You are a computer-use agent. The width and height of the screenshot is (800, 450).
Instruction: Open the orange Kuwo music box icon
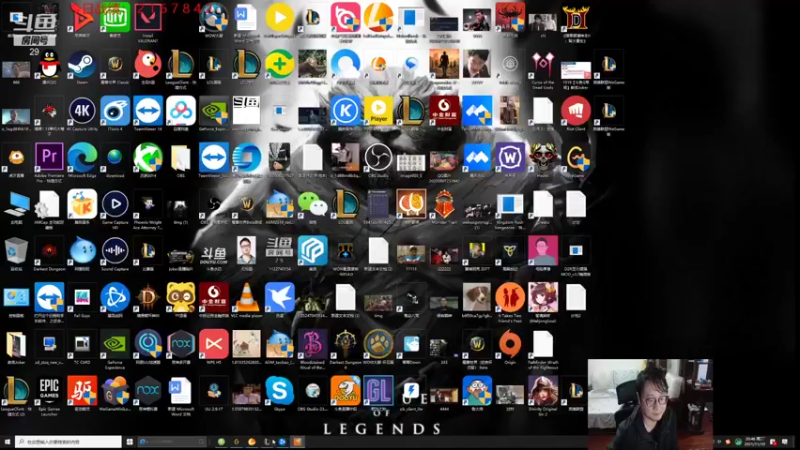tap(82, 204)
